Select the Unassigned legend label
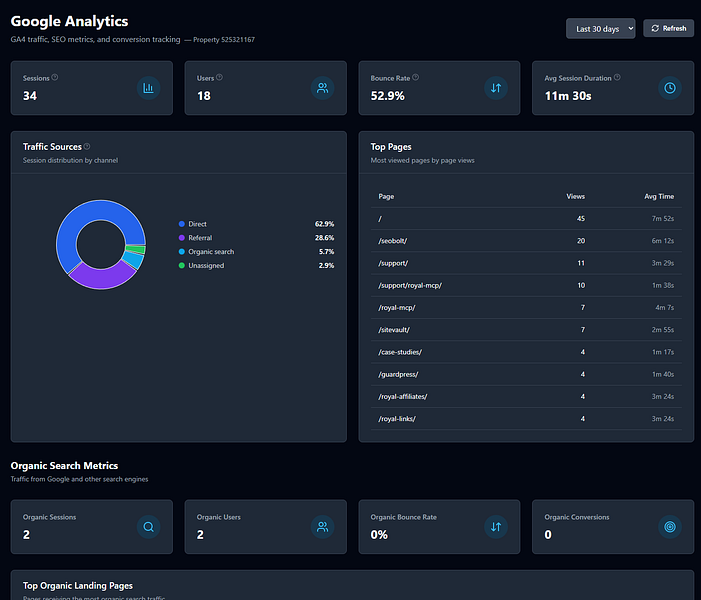The image size is (701, 600). point(206,266)
